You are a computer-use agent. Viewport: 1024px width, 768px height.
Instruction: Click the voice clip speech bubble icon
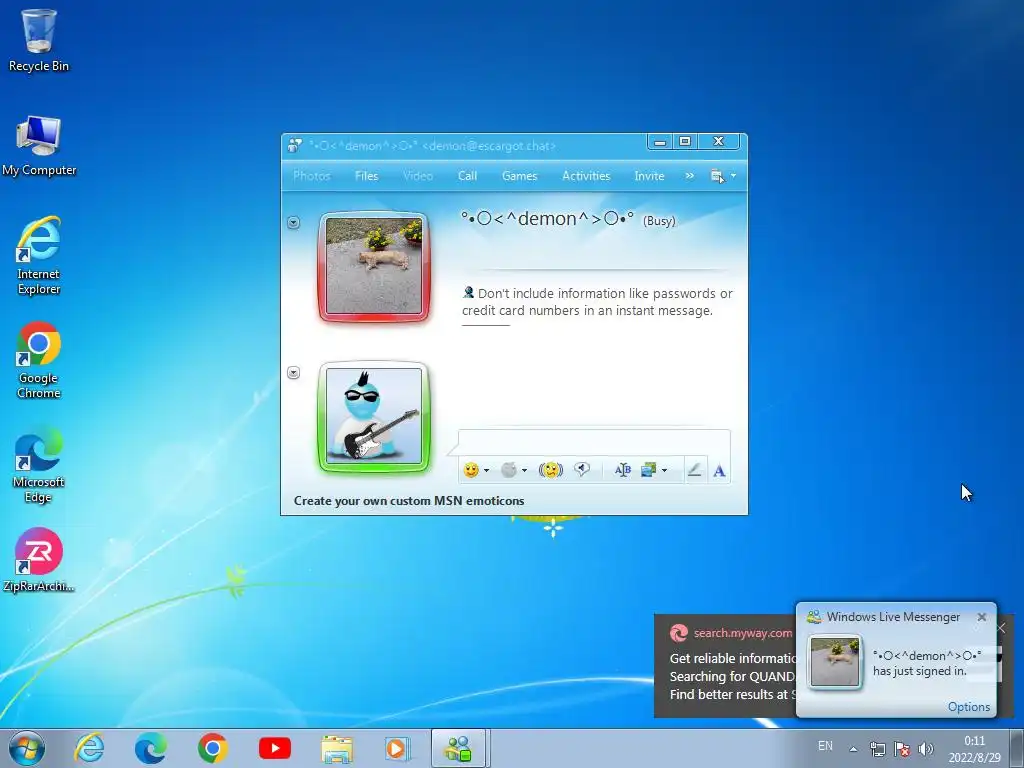(582, 470)
